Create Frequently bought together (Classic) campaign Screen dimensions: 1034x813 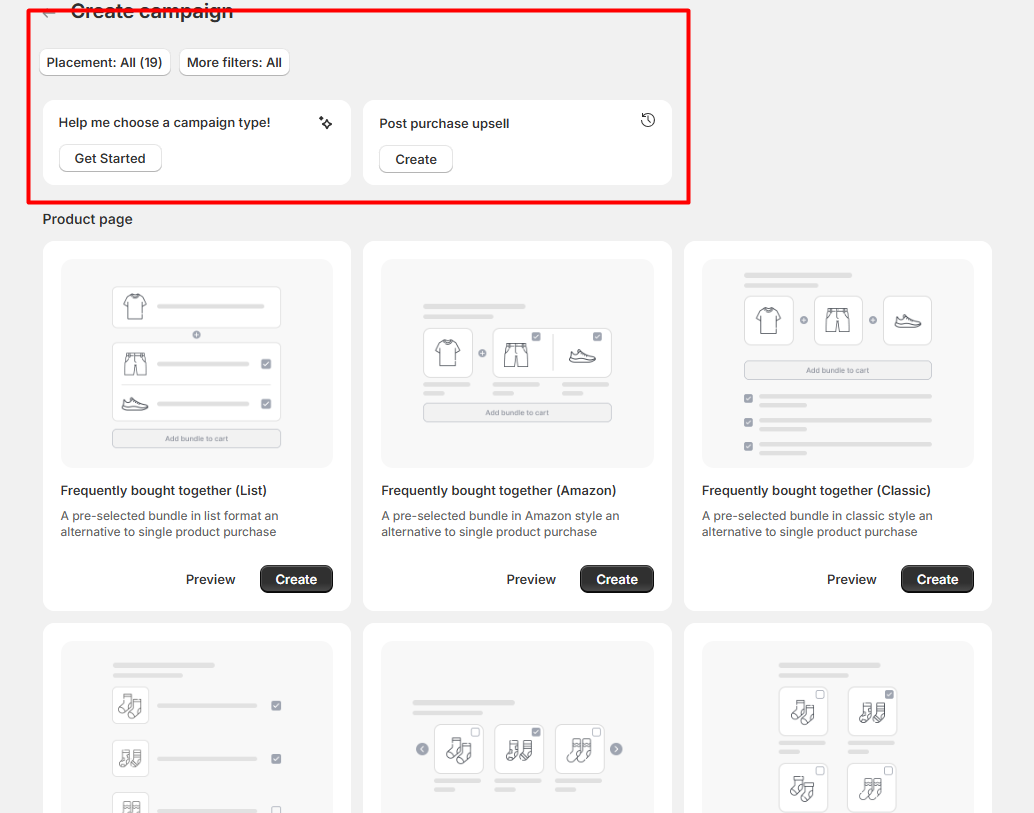pyautogui.click(x=937, y=580)
